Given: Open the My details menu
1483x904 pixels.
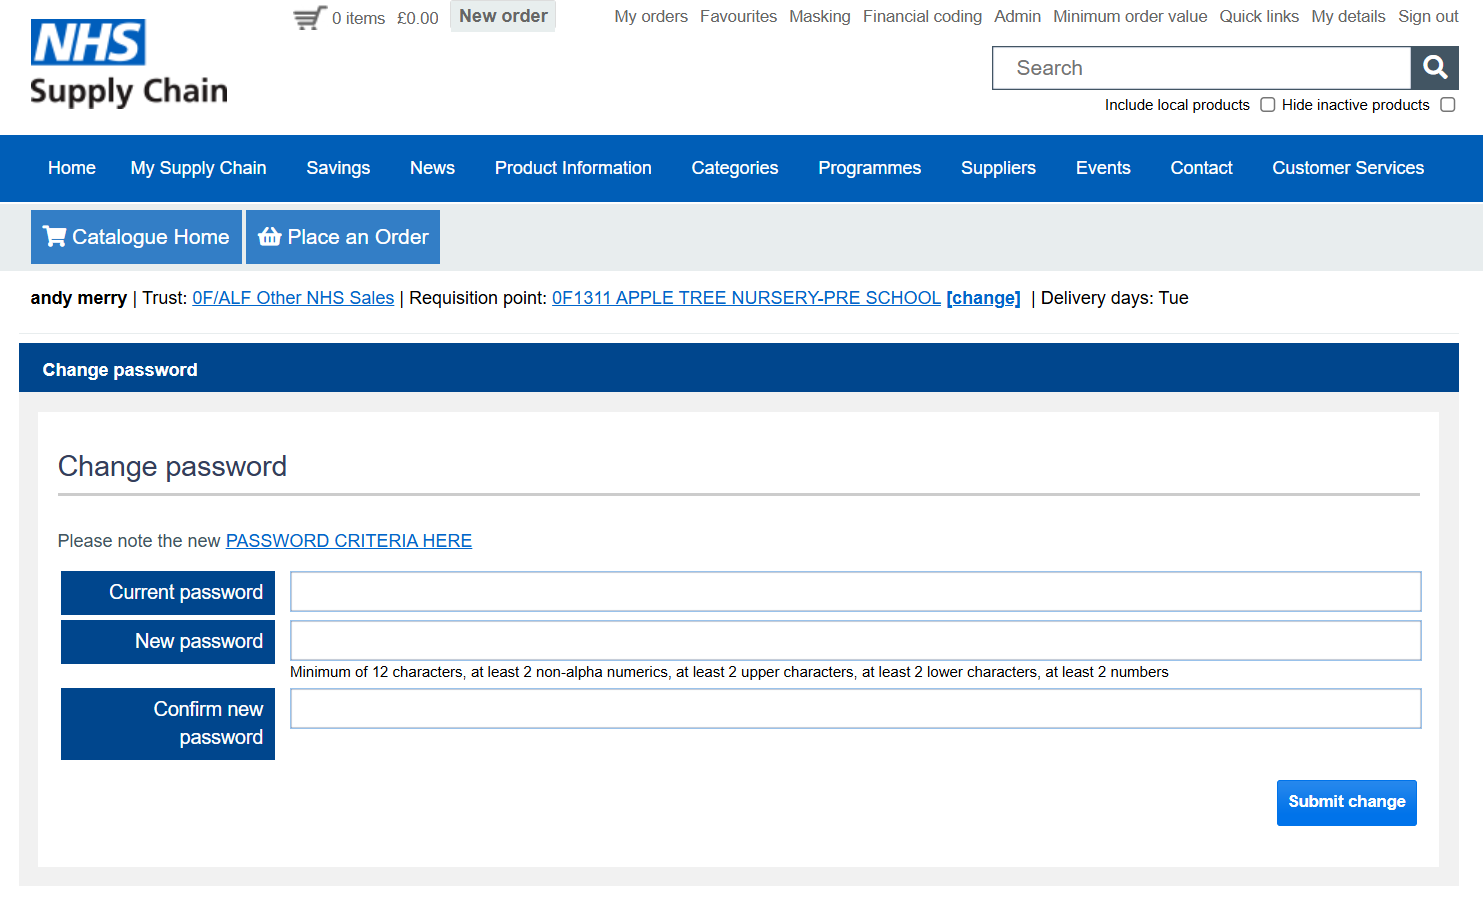Looking at the screenshot, I should pyautogui.click(x=1347, y=17).
